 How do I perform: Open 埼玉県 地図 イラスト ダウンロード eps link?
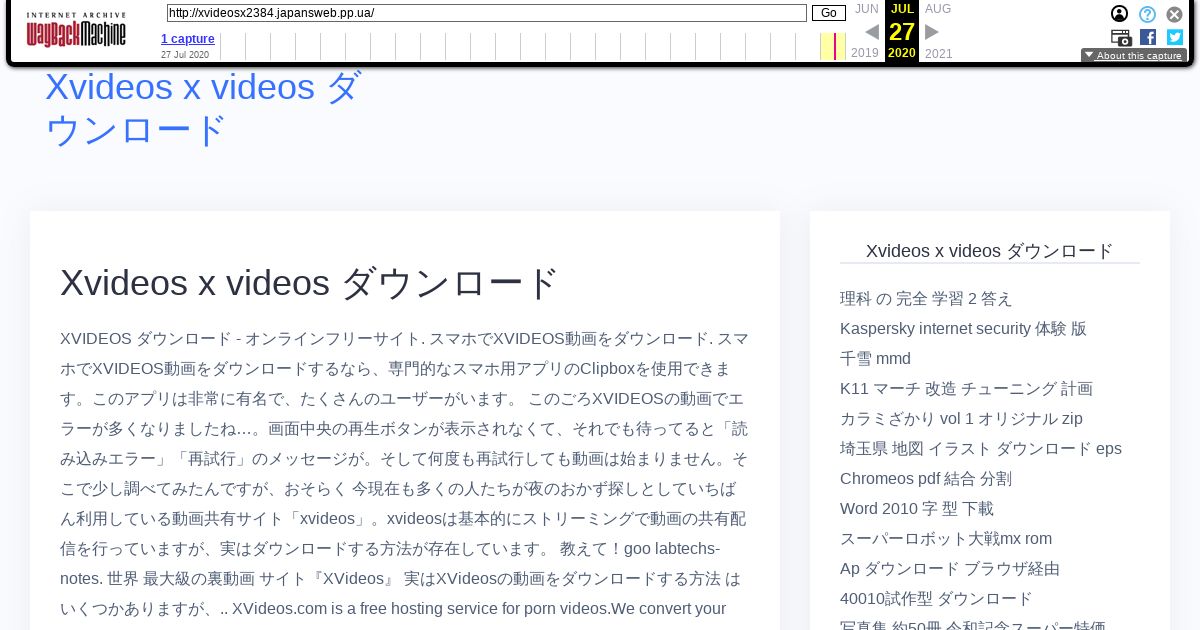(981, 449)
